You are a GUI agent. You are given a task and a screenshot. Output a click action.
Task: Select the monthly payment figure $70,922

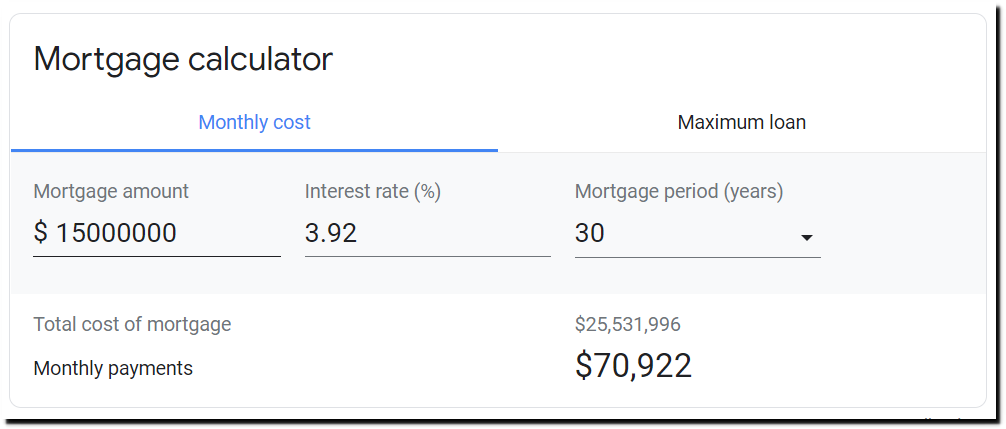click(633, 366)
